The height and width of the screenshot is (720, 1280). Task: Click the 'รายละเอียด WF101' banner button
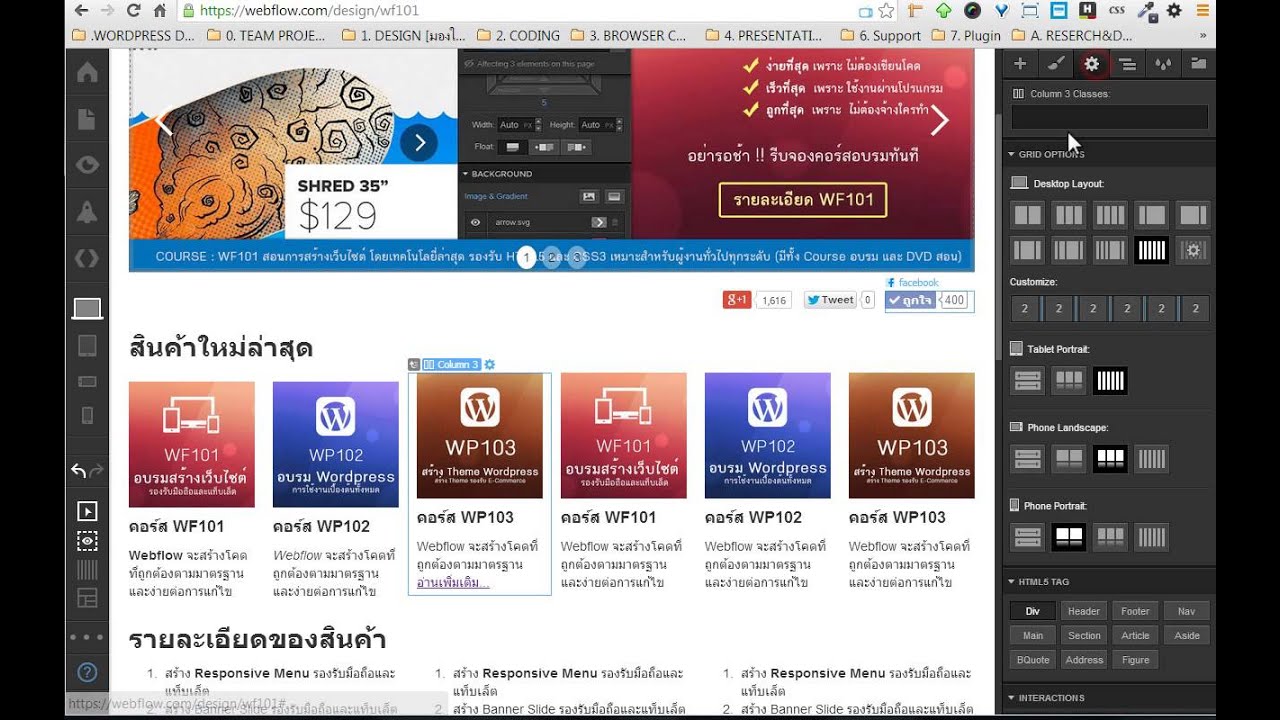coord(803,199)
